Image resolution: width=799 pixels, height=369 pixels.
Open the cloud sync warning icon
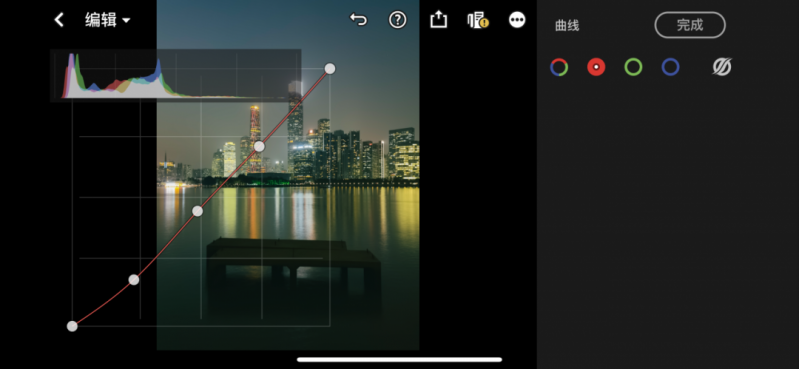[478, 20]
